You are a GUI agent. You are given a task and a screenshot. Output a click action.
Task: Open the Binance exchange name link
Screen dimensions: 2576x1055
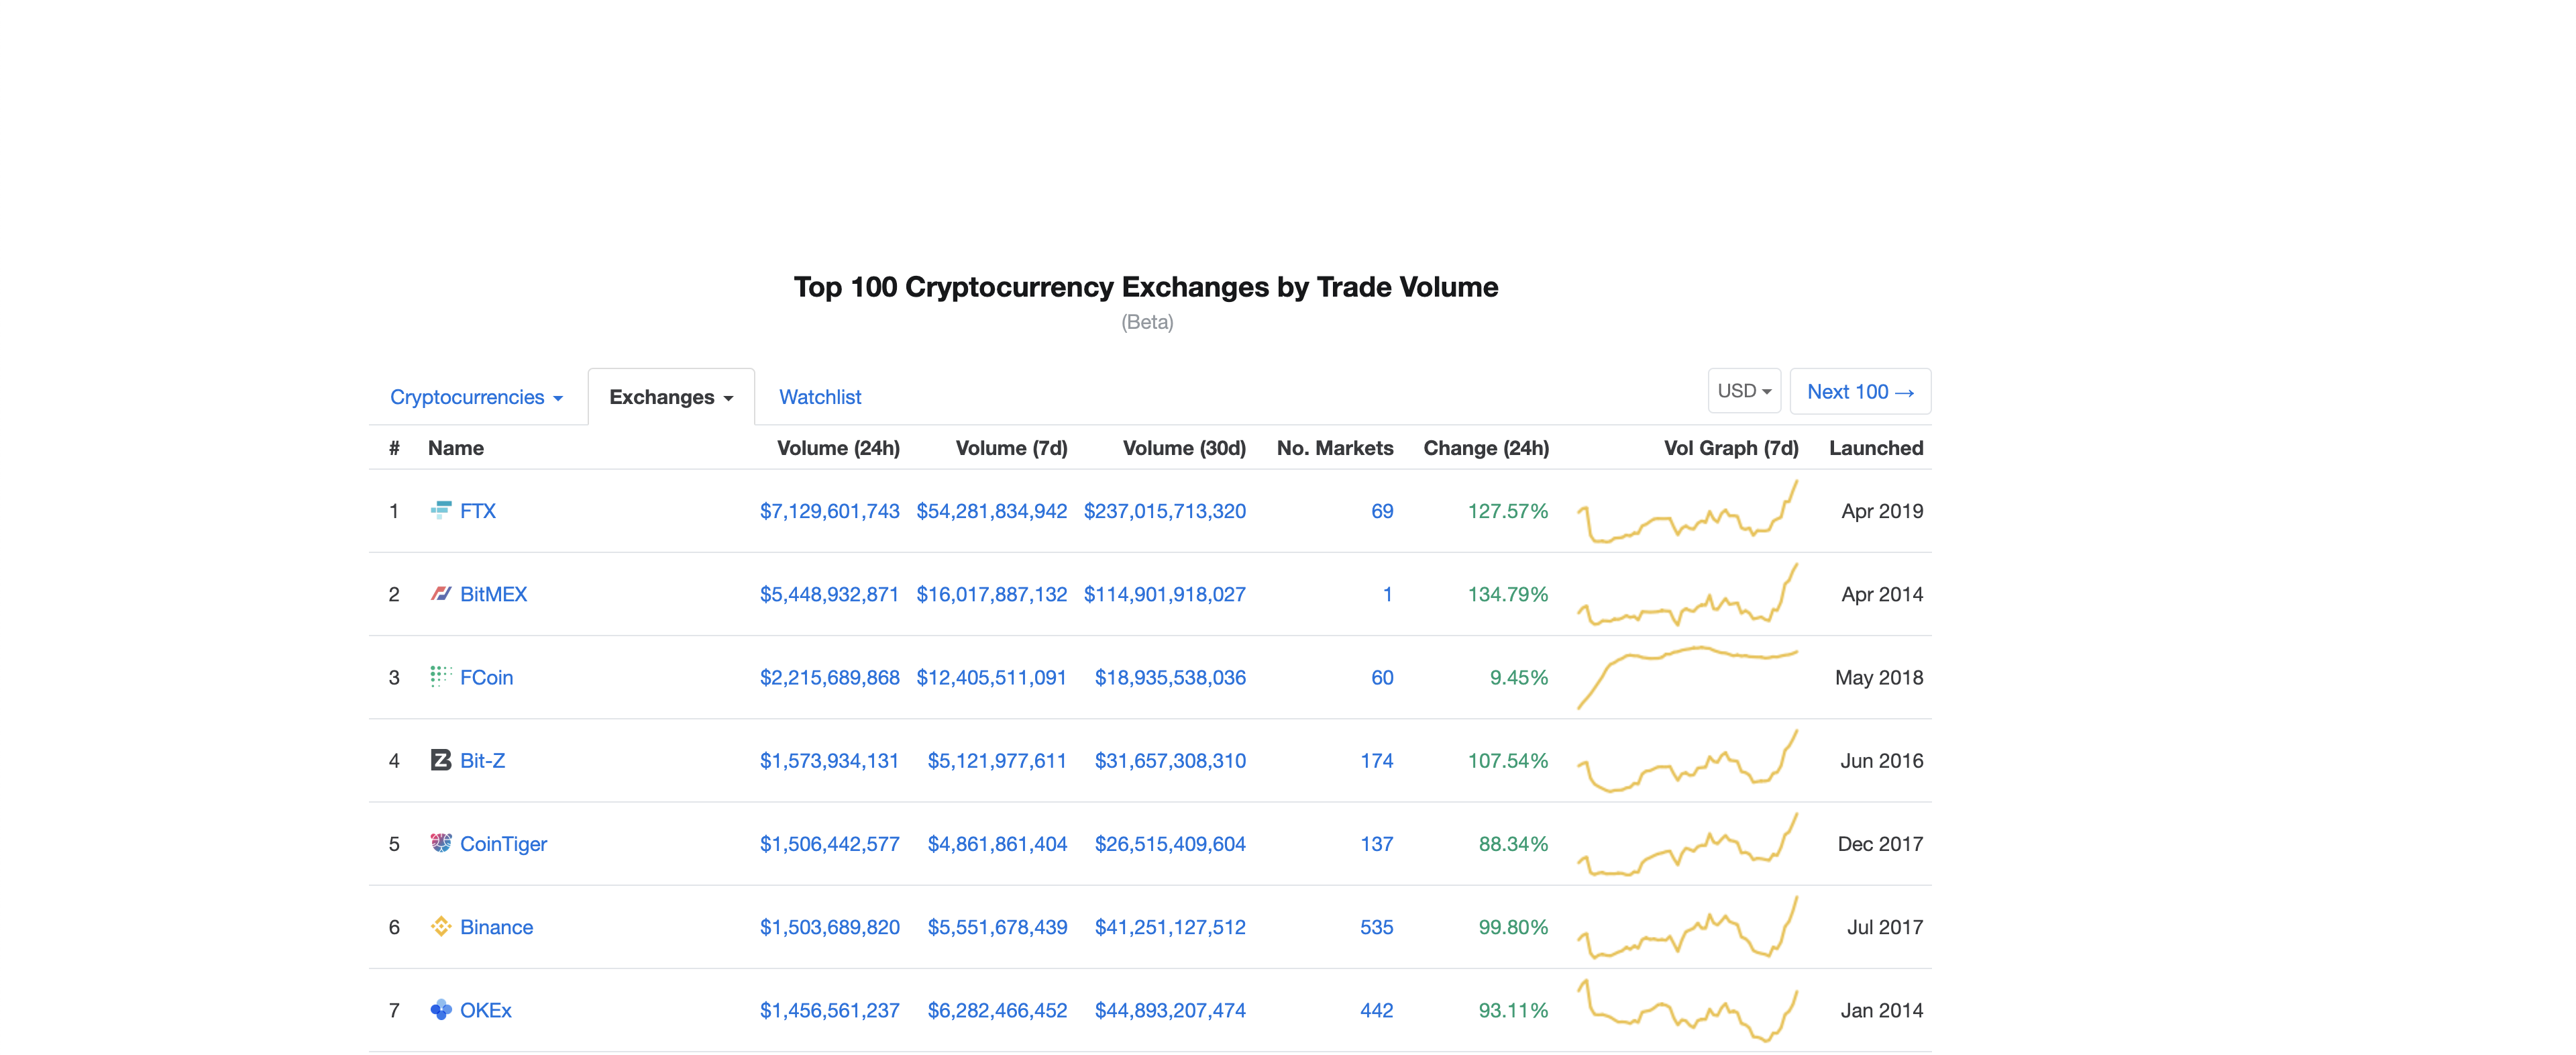[x=496, y=927]
